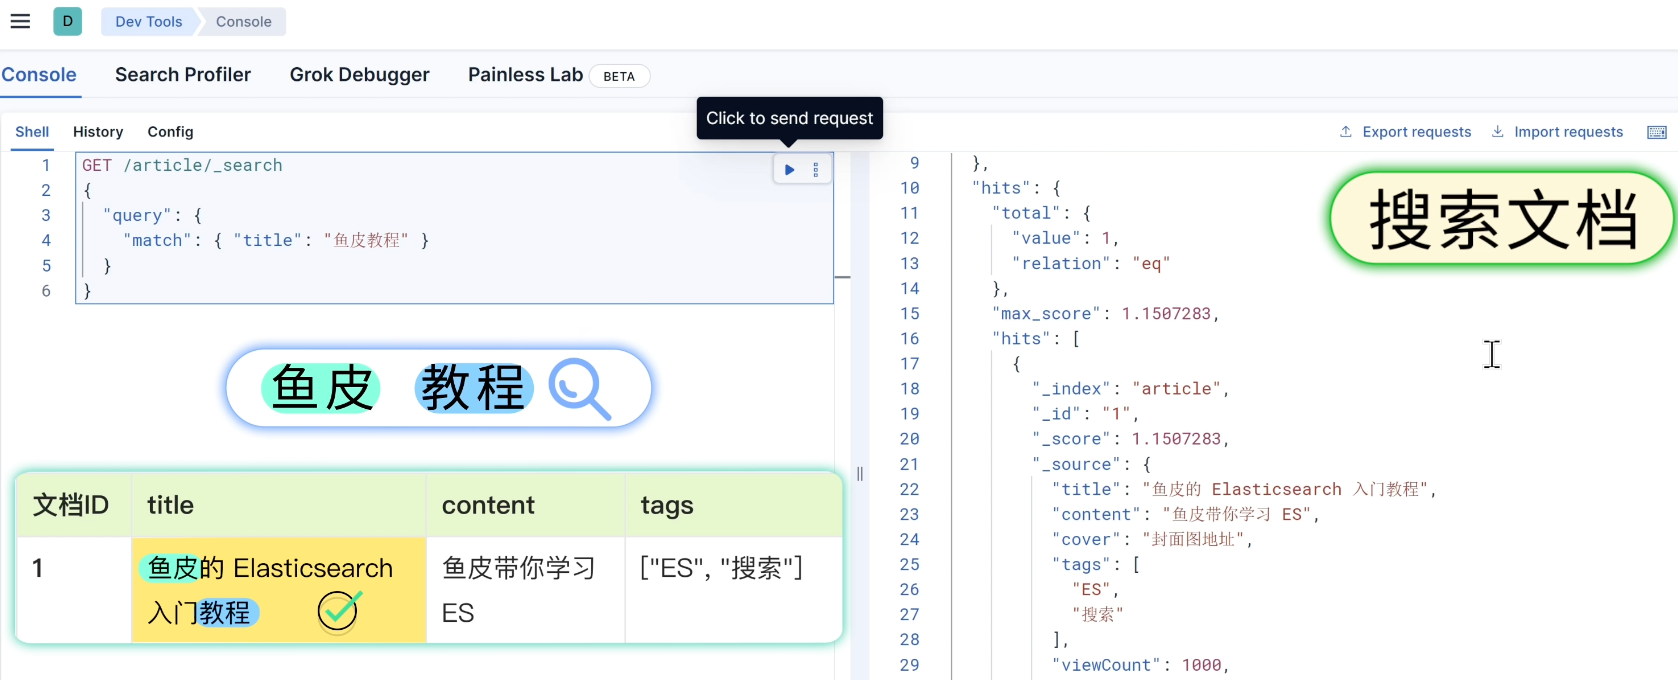Click the "query" line in editor
Image resolution: width=1678 pixels, height=680 pixels.
coord(152,215)
